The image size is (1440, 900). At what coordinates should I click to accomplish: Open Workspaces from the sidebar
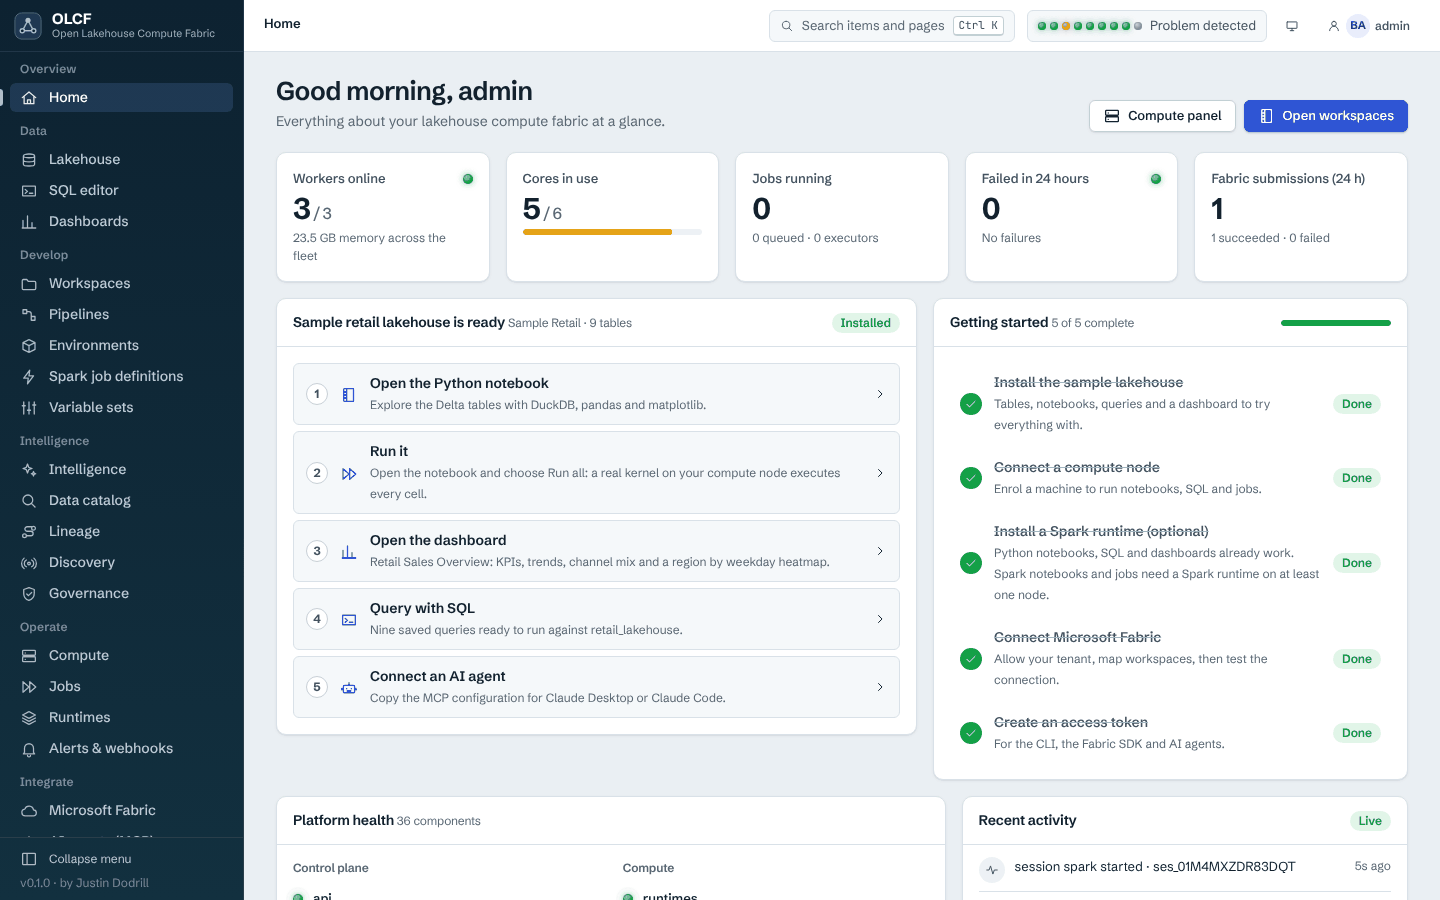pyautogui.click(x=121, y=283)
